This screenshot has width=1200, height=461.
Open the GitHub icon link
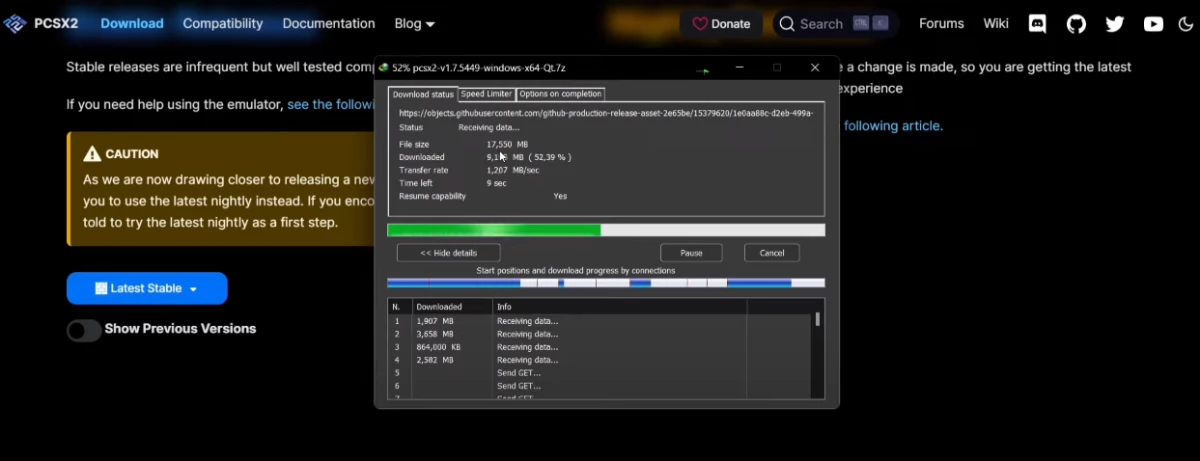1076,24
